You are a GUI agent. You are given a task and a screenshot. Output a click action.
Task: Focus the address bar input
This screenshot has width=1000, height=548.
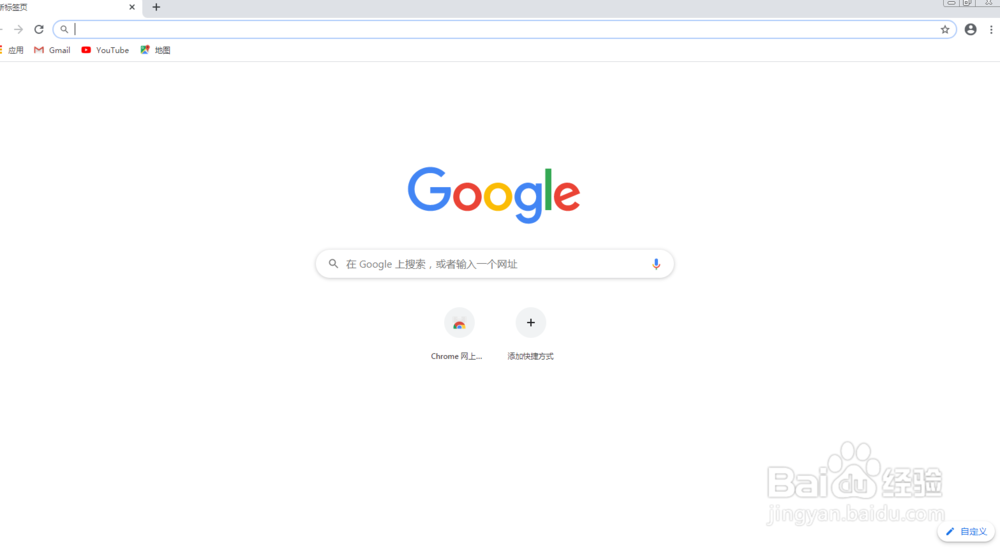504,29
